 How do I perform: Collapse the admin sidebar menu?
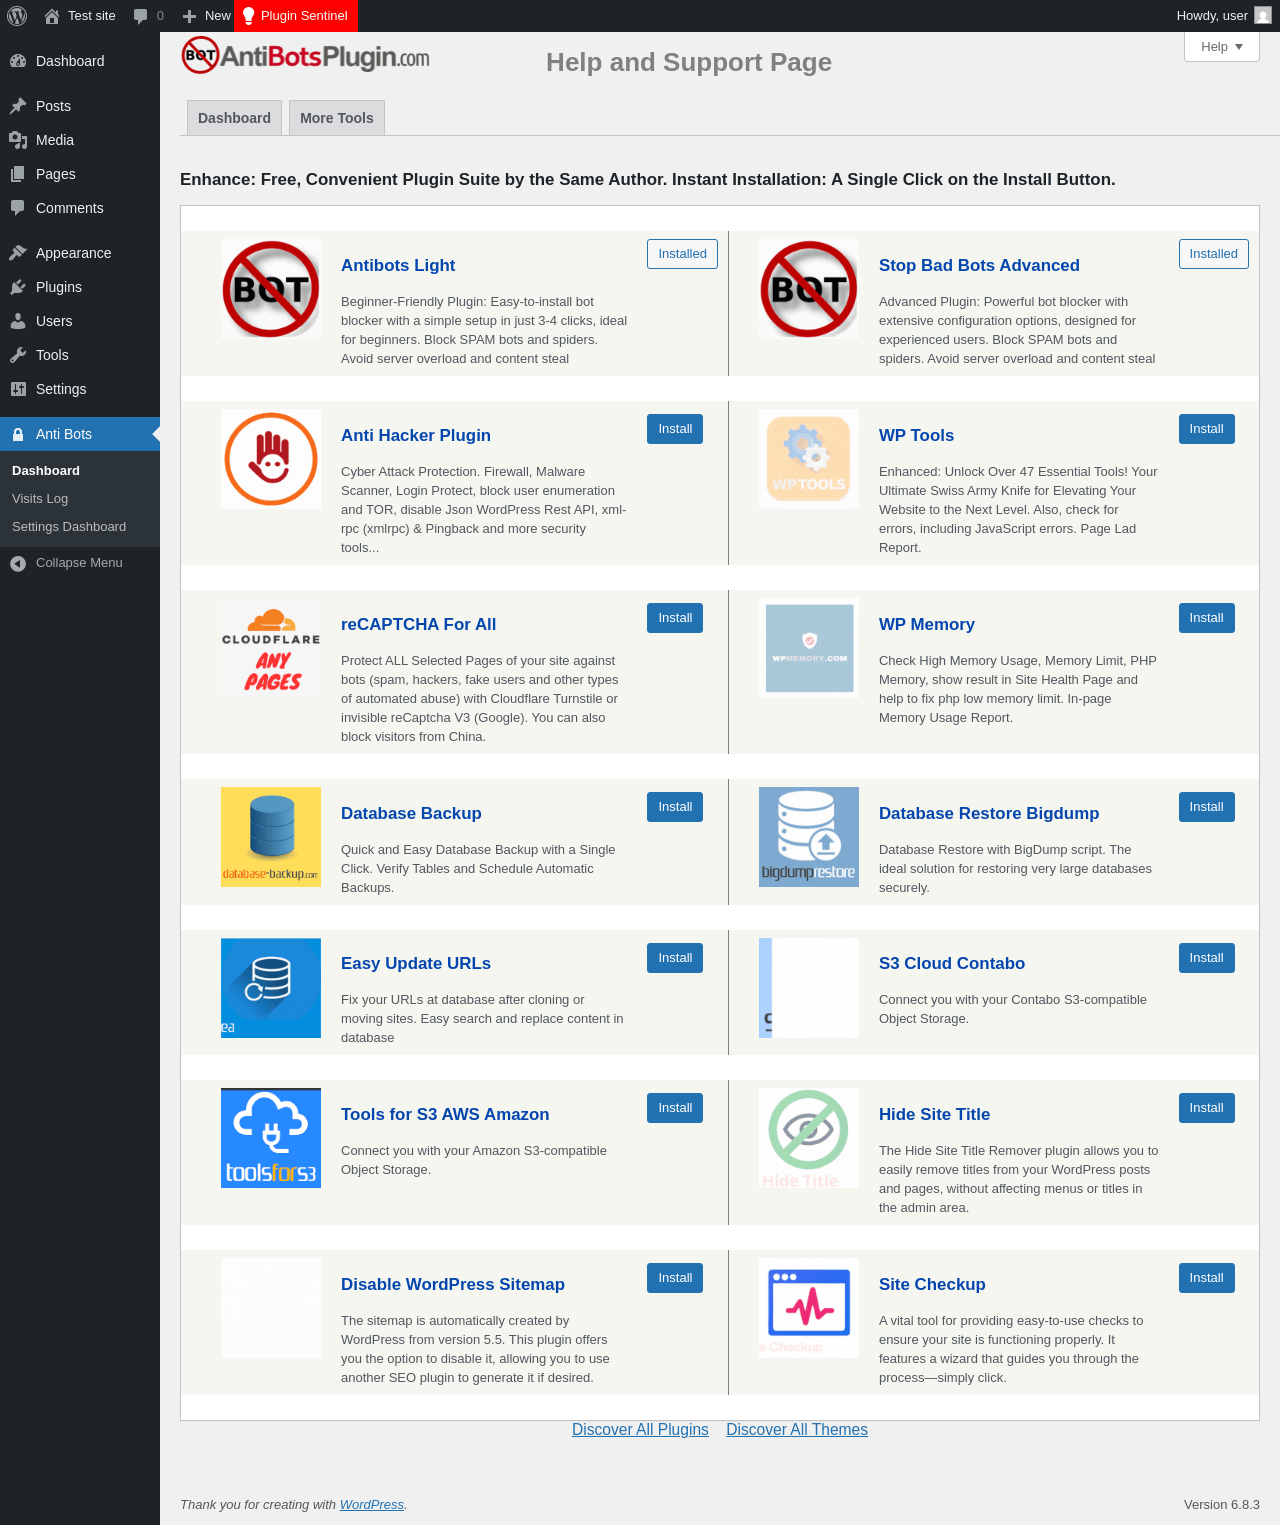click(80, 563)
